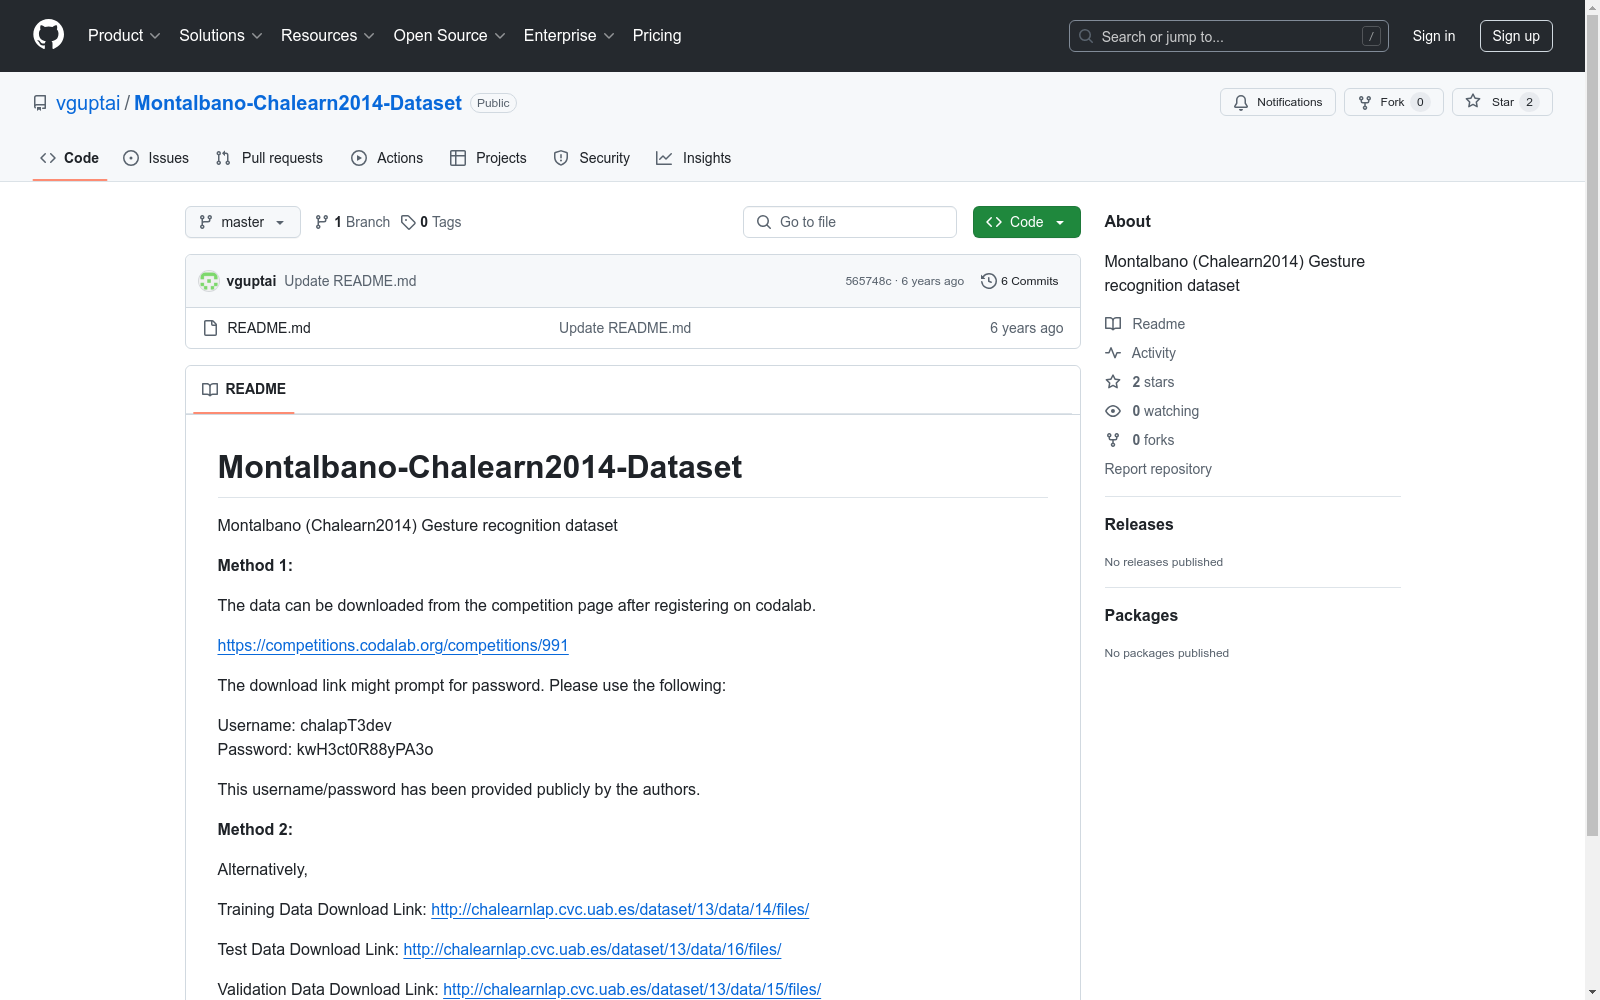Image resolution: width=1600 pixels, height=1000 pixels.
Task: Open the Test Data download link
Action: [x=592, y=950]
